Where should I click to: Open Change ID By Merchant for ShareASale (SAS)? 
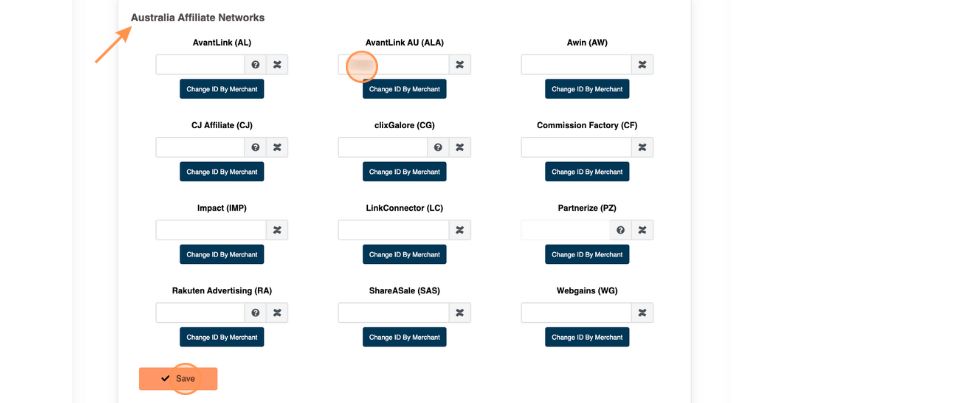pos(404,337)
